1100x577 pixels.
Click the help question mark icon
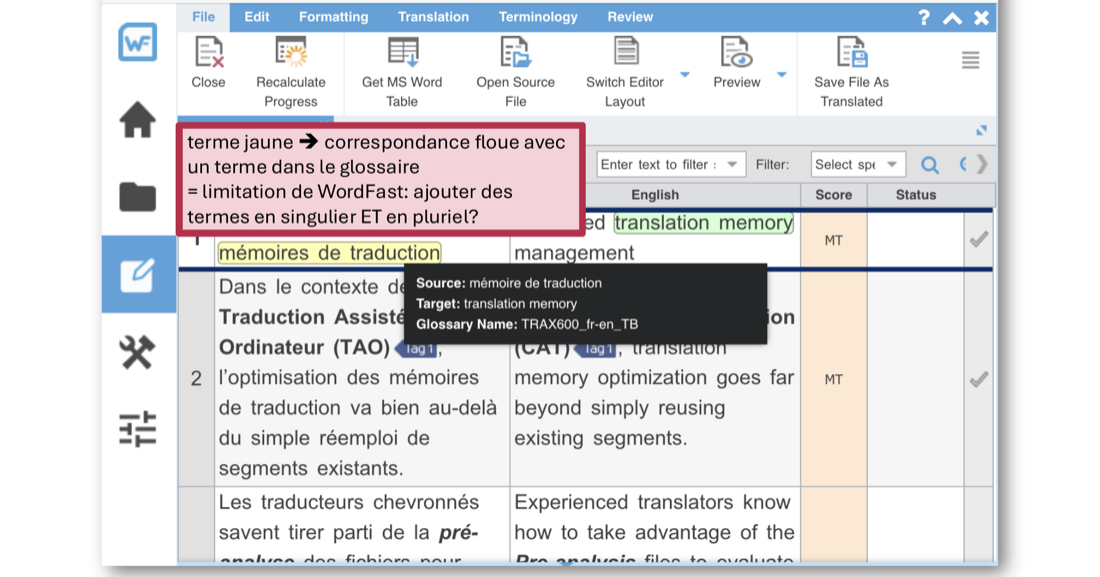(x=924, y=18)
